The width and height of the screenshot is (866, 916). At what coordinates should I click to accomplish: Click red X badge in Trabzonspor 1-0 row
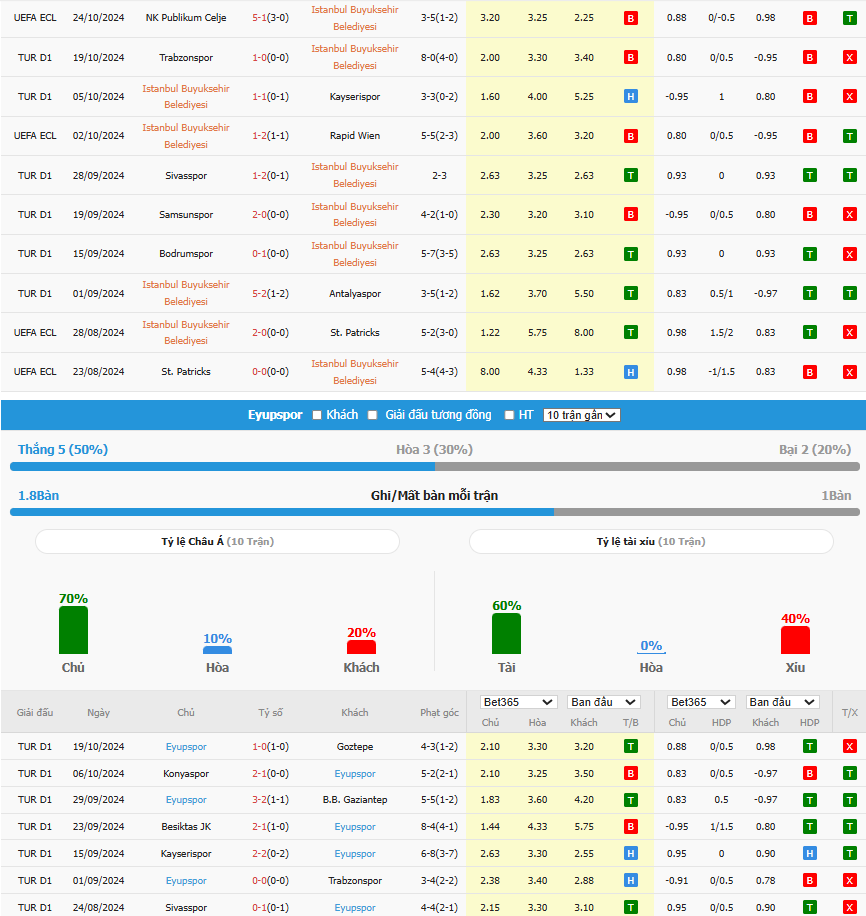[x=850, y=57]
